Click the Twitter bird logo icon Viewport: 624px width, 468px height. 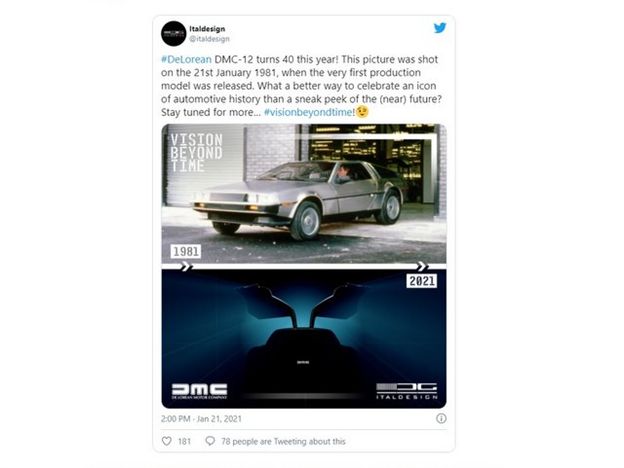440,28
